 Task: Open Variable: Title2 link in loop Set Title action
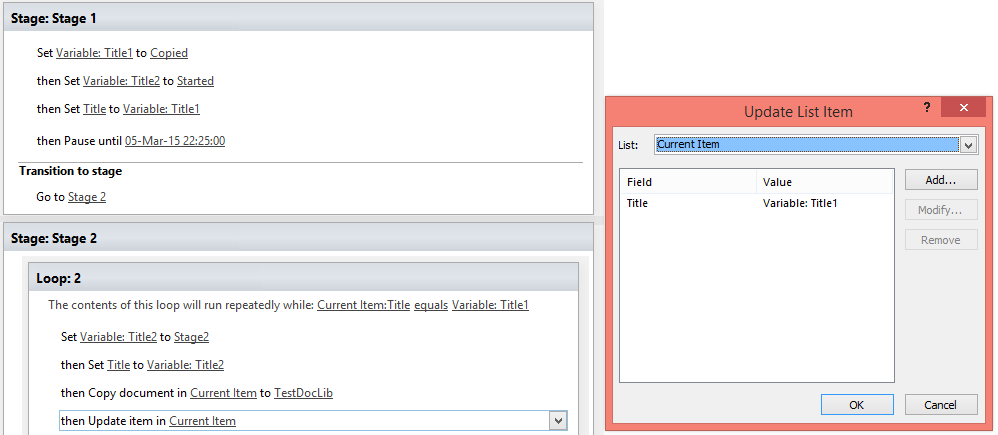[x=185, y=365]
